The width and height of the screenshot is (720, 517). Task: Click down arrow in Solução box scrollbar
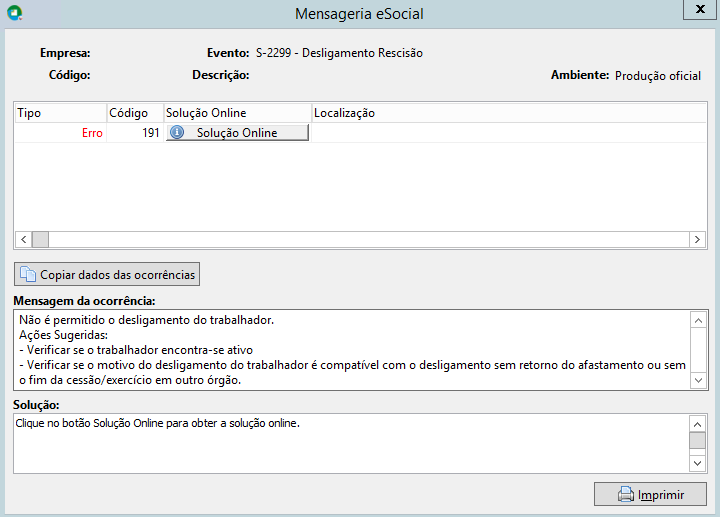point(698,463)
